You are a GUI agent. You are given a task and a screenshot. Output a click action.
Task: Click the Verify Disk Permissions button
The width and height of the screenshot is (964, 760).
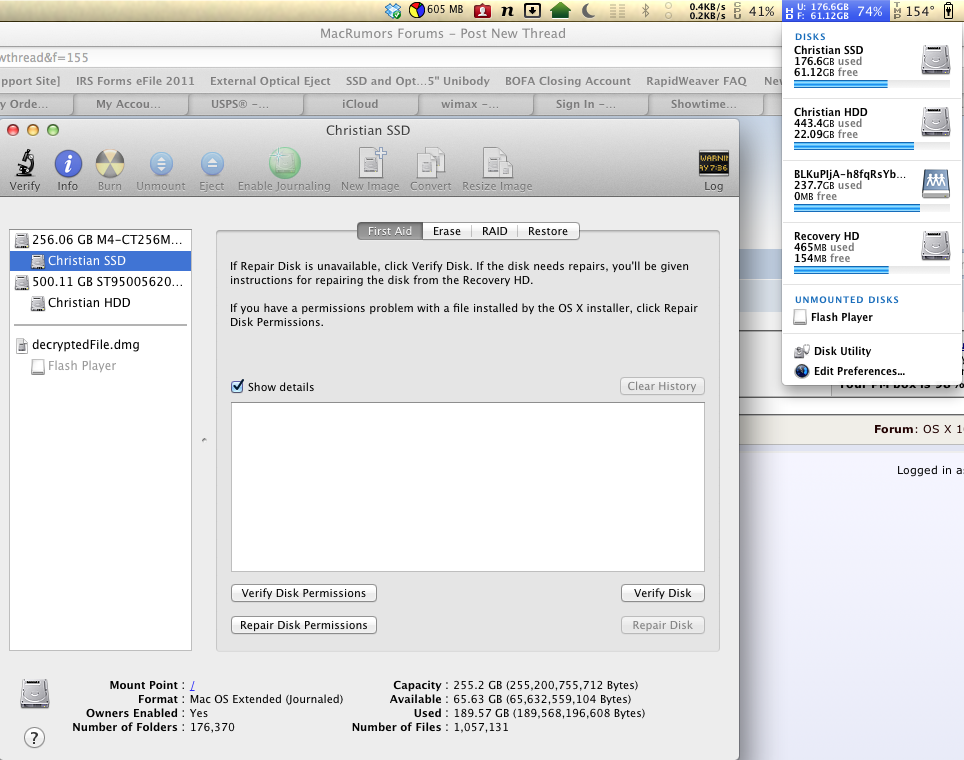pyautogui.click(x=304, y=593)
